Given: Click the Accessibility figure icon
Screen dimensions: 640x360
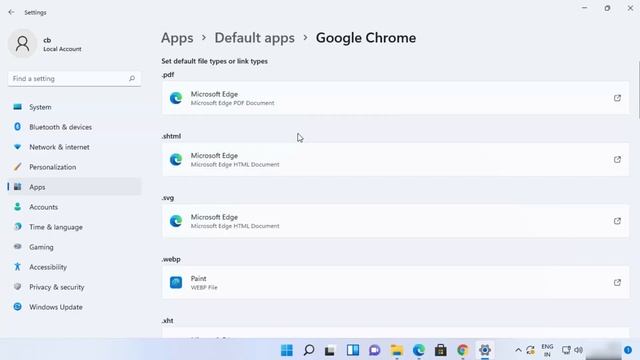Looking at the screenshot, I should [17, 267].
